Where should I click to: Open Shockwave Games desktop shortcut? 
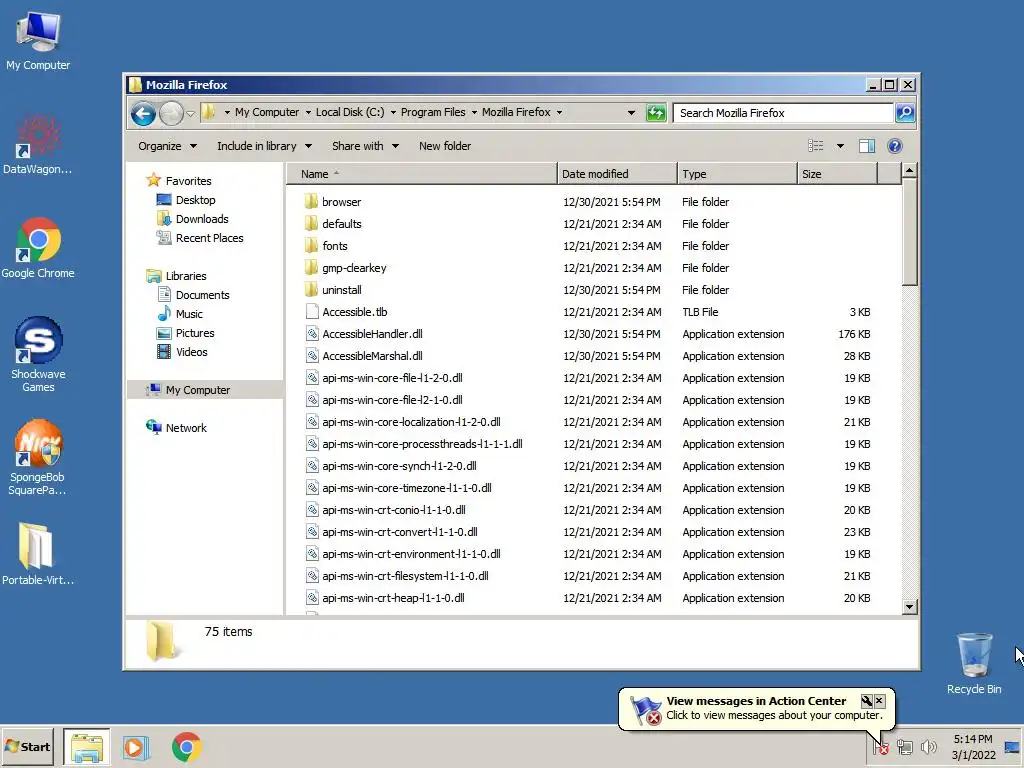[x=38, y=355]
